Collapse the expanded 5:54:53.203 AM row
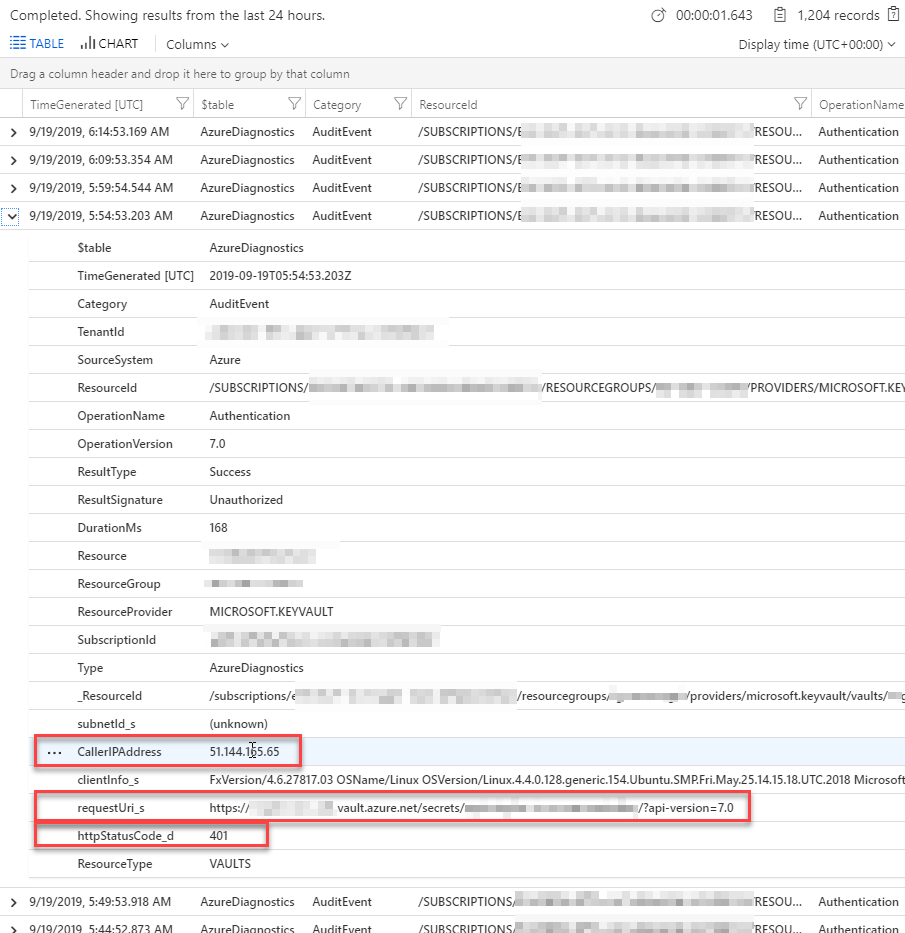This screenshot has height=933, width=905. tap(13, 216)
